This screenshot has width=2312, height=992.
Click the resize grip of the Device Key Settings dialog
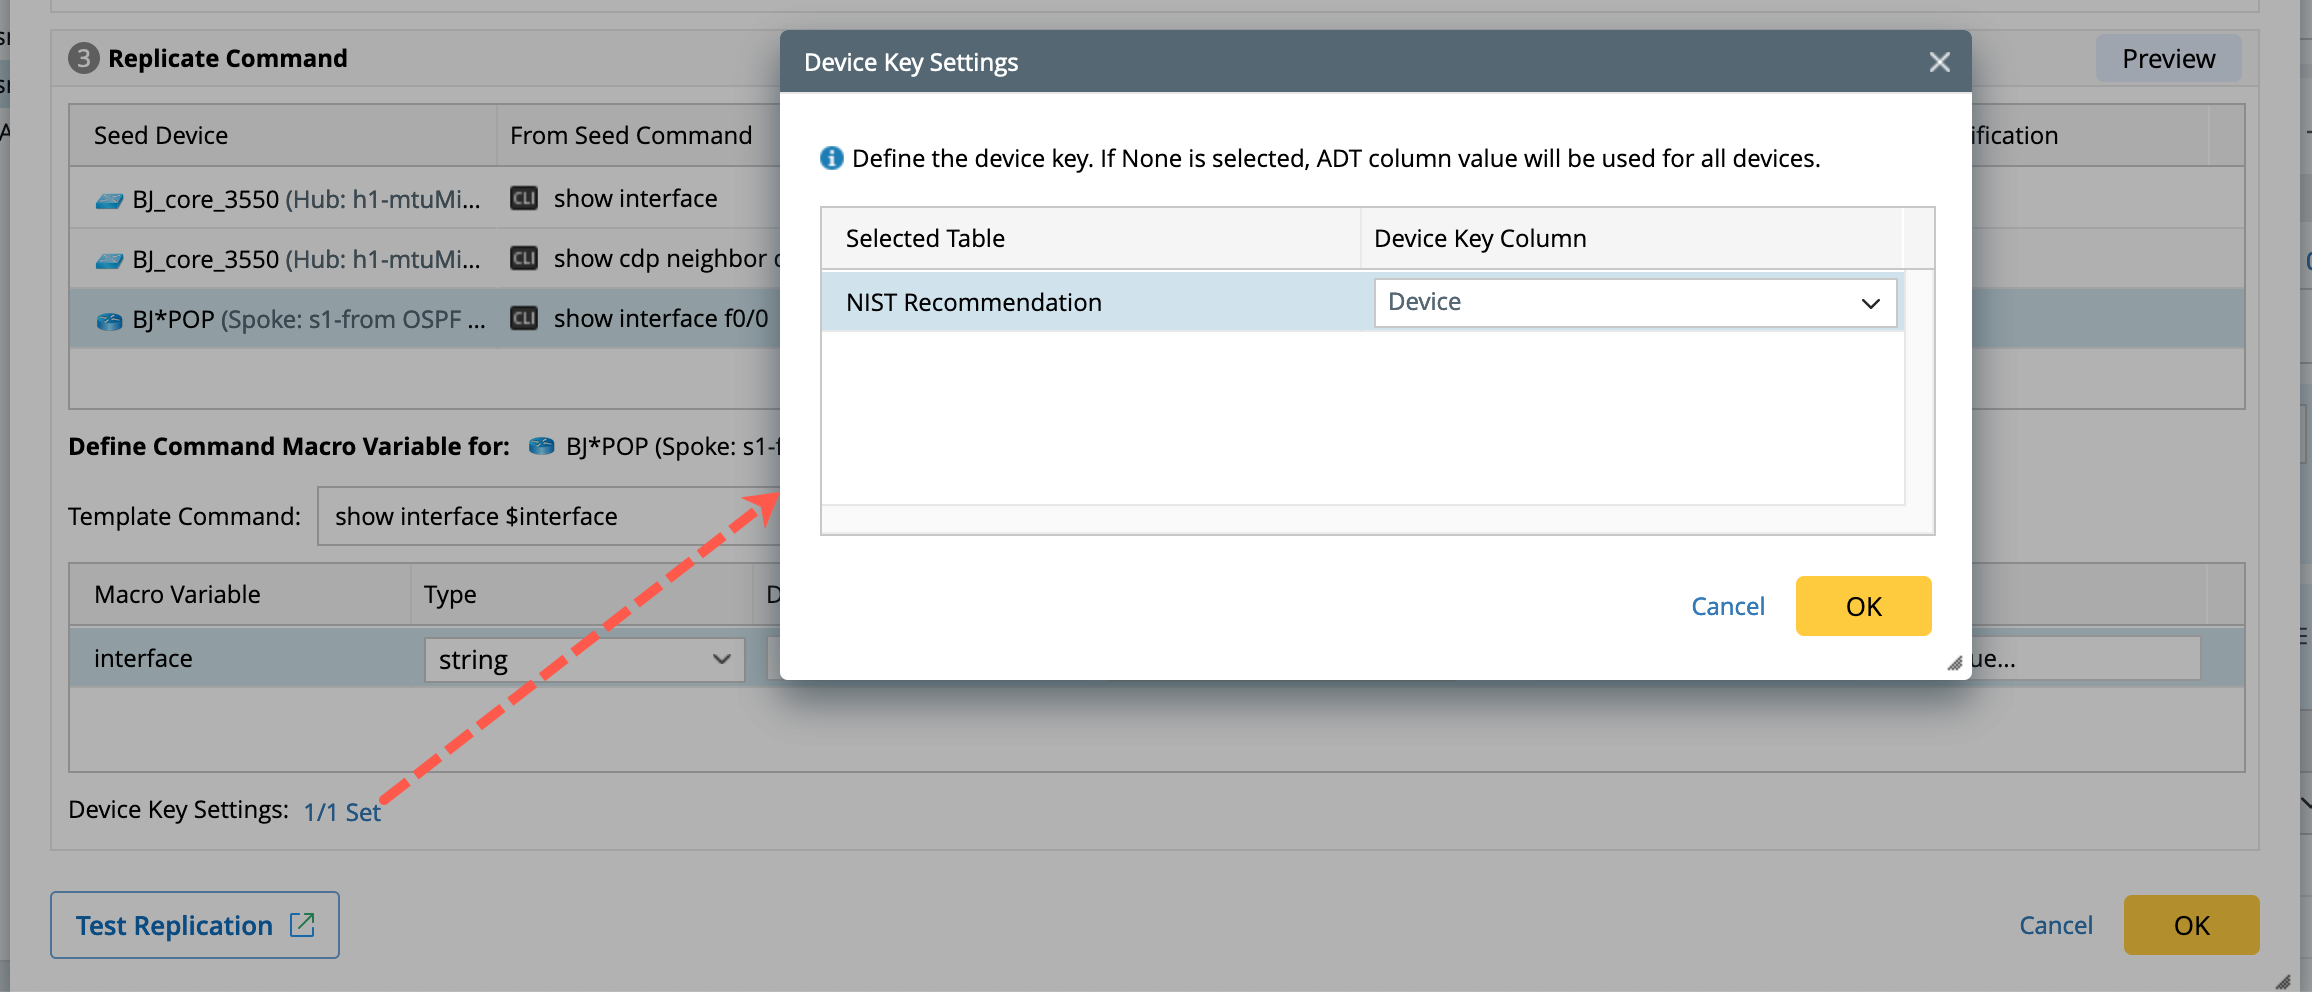point(1955,663)
